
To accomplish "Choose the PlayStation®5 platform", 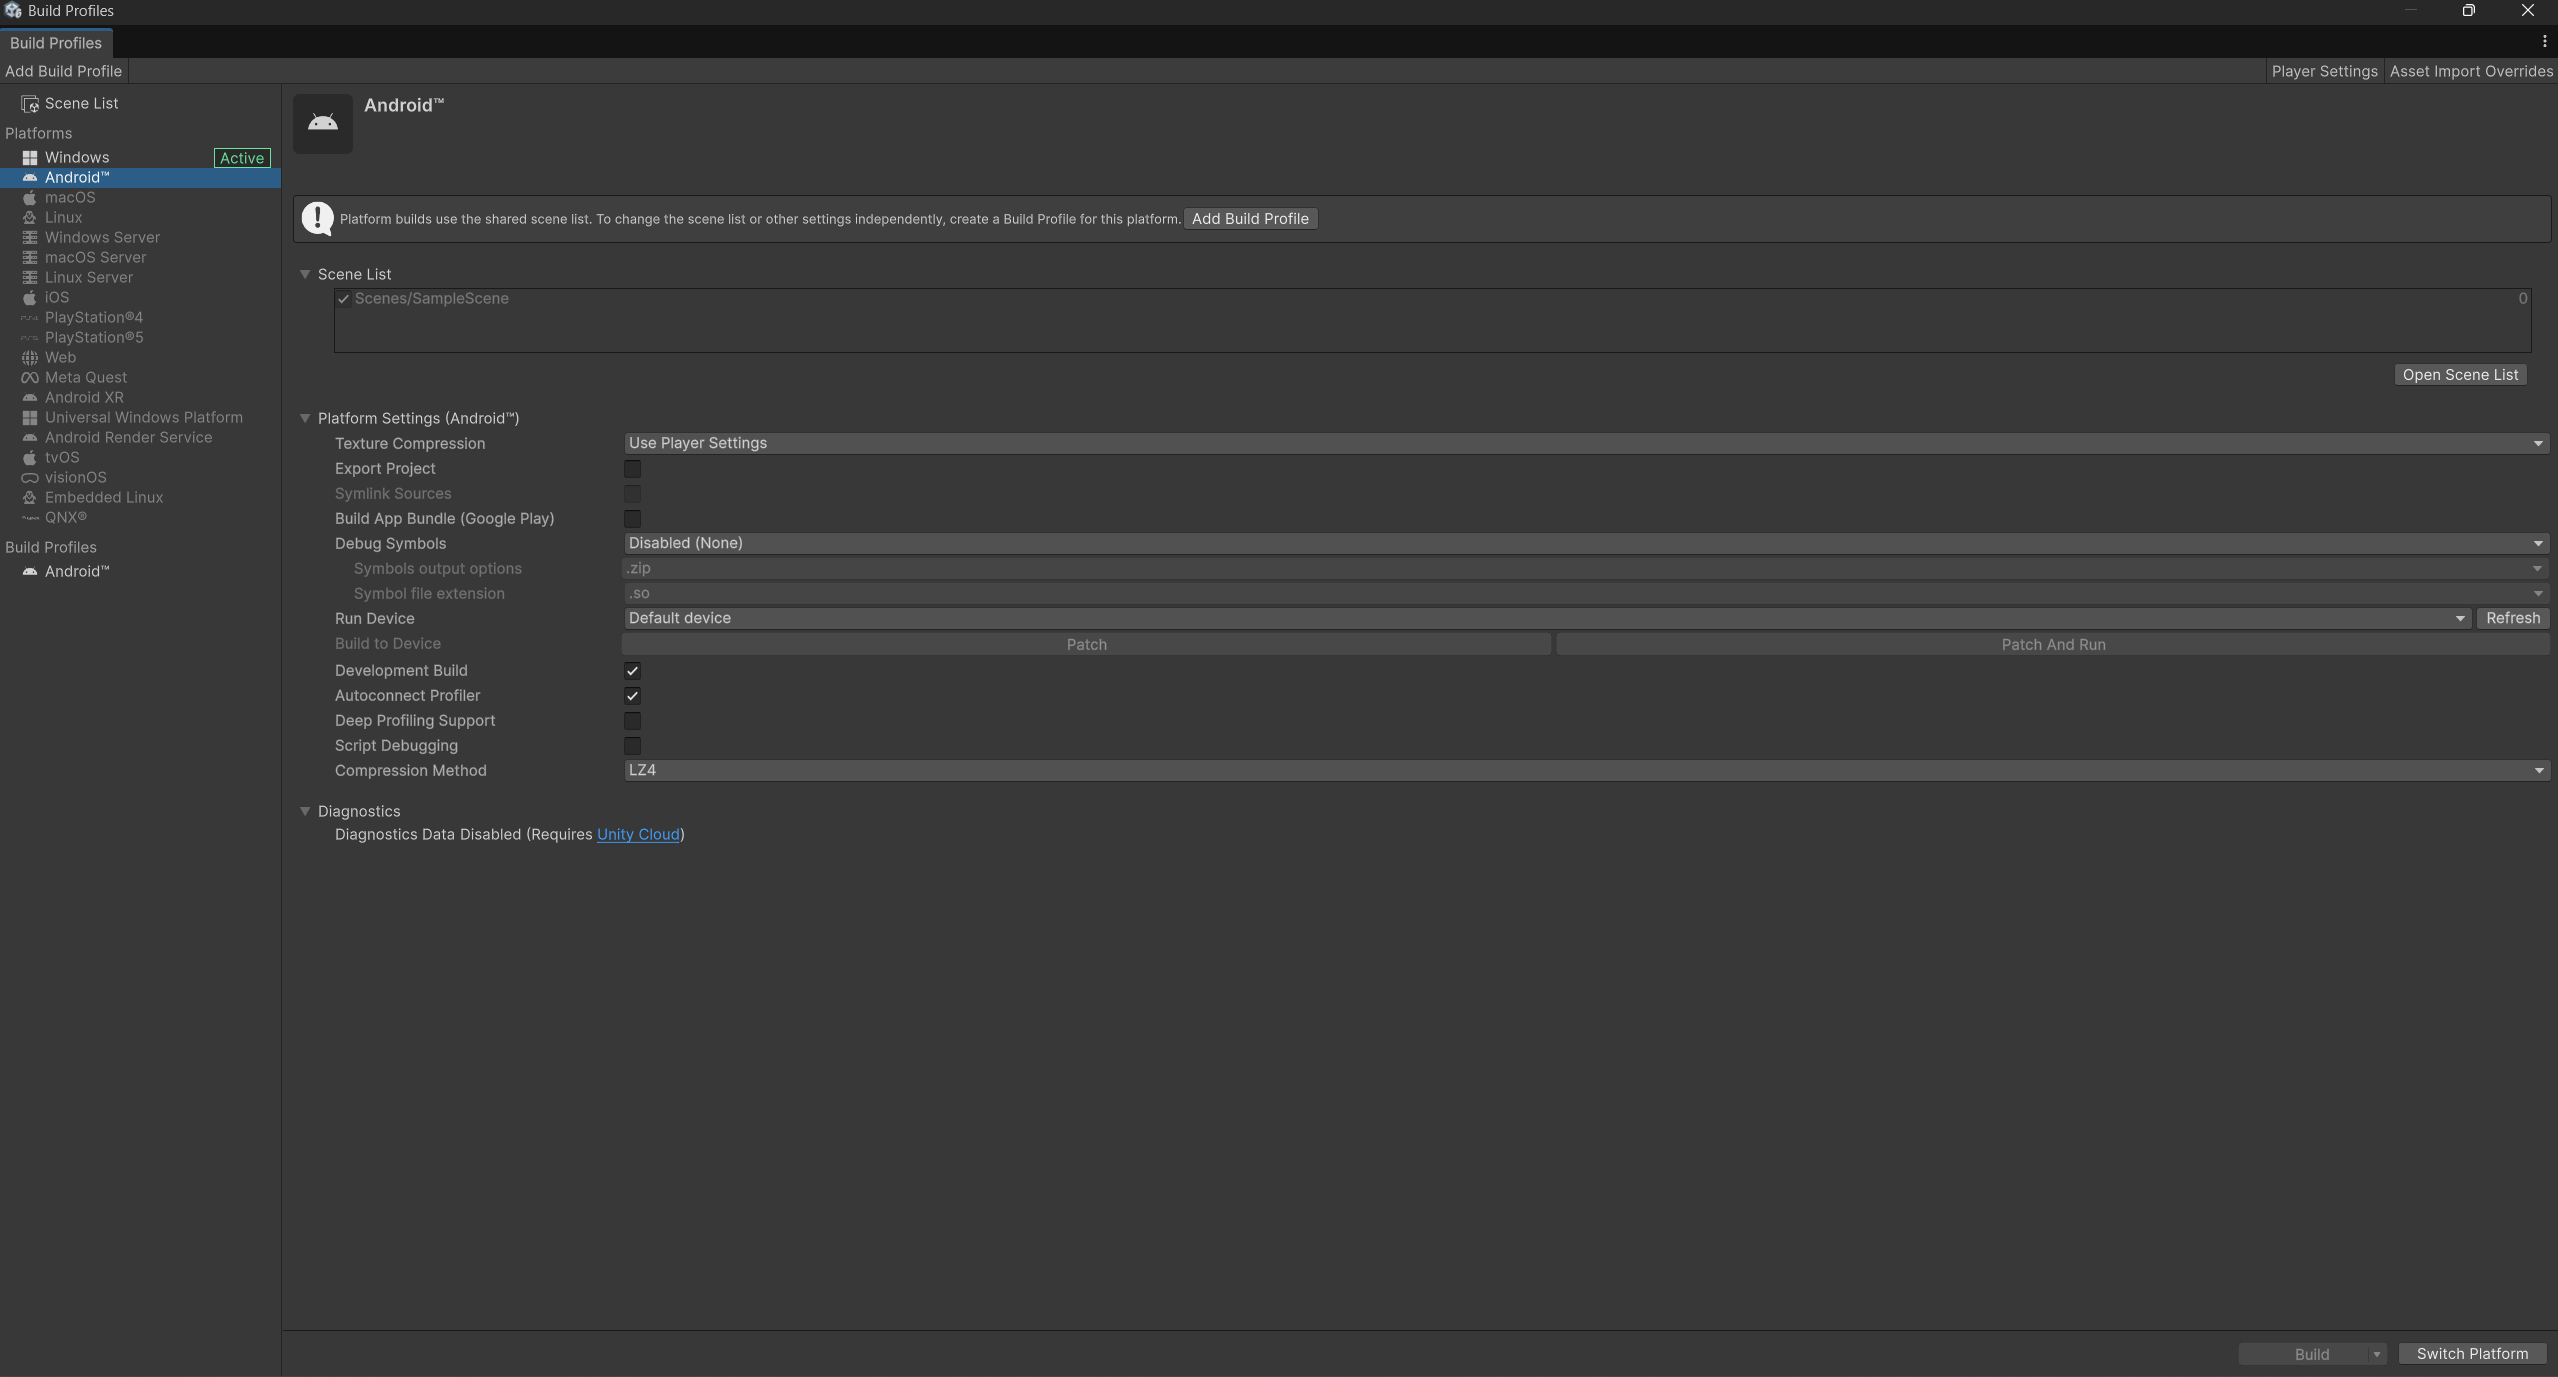I will coord(94,337).
